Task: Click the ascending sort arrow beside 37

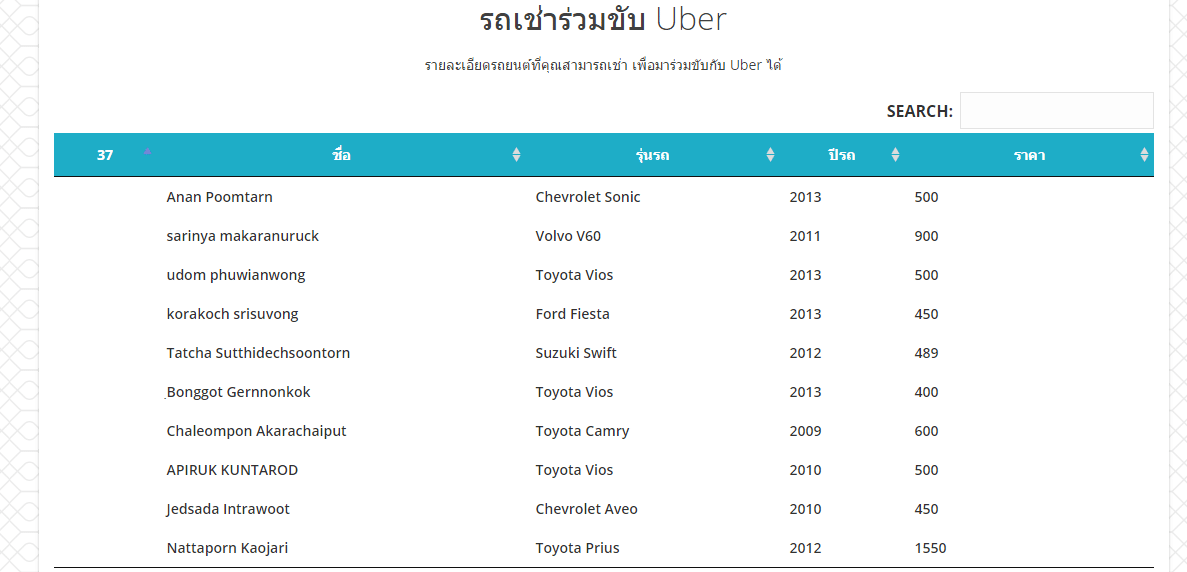Action: coord(148,151)
